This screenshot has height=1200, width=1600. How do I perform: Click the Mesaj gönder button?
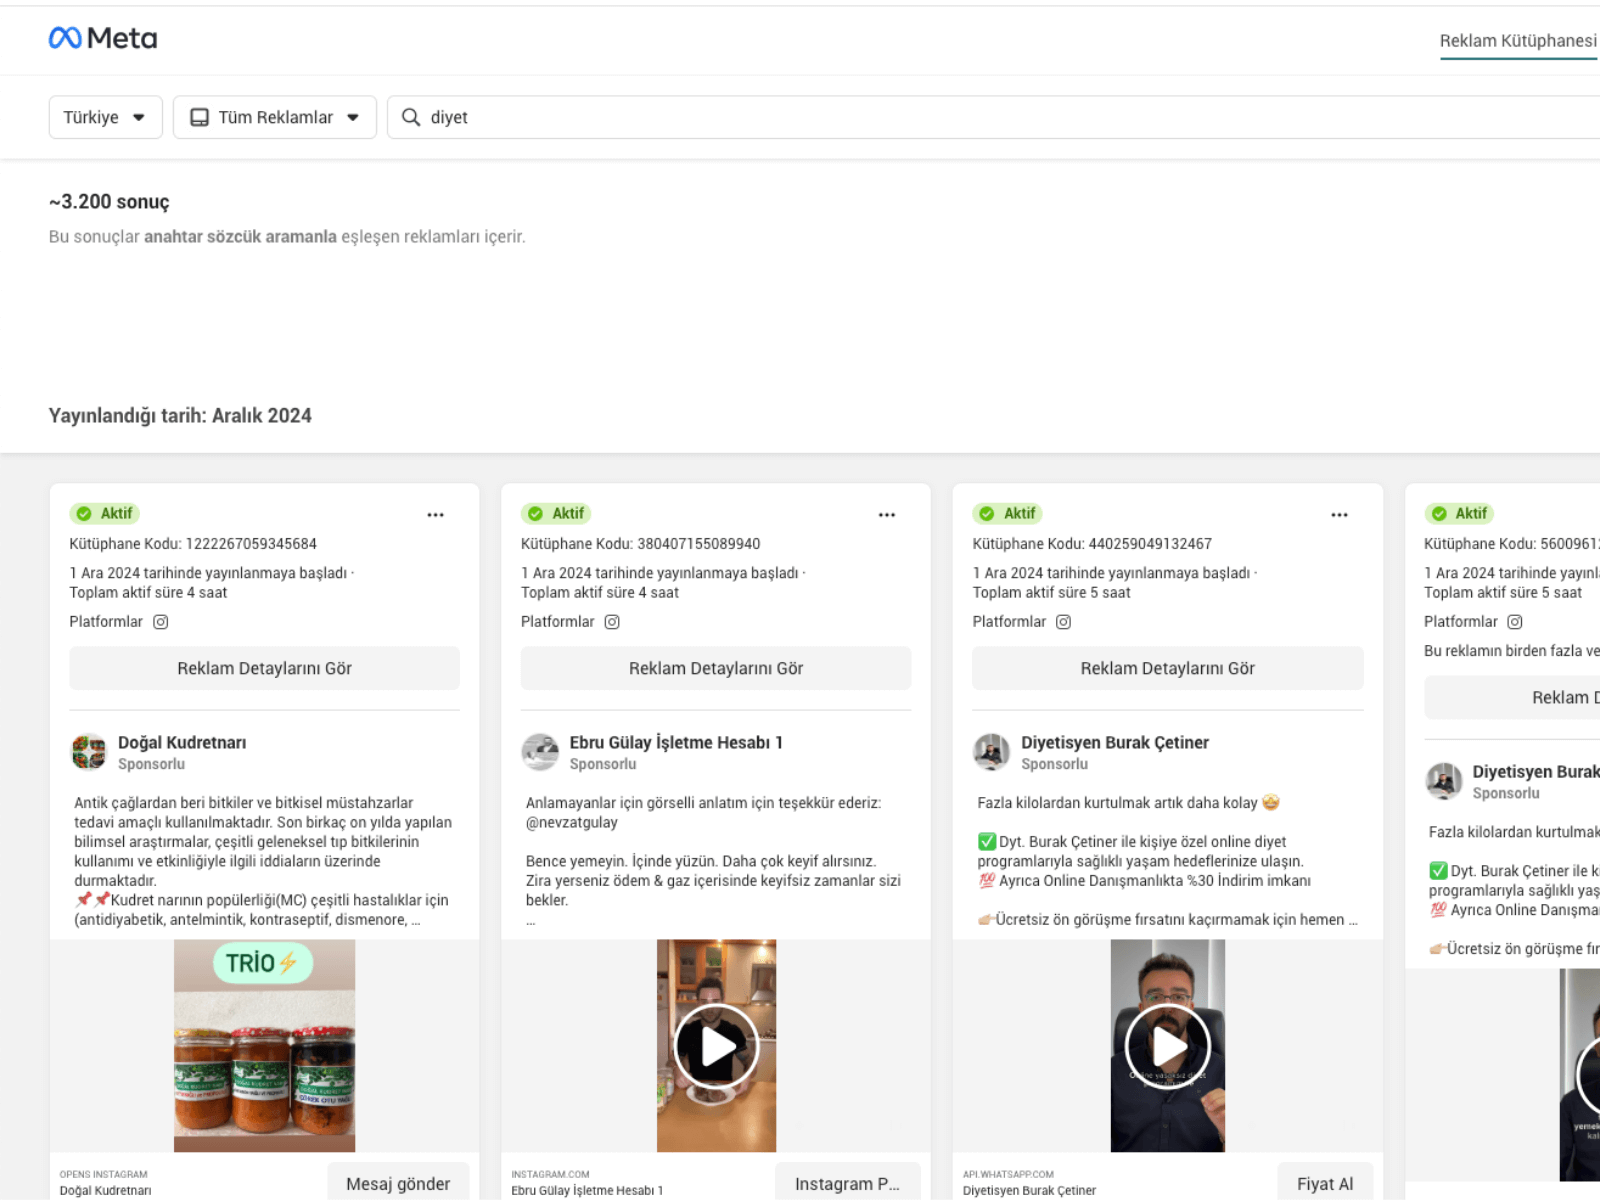click(398, 1183)
